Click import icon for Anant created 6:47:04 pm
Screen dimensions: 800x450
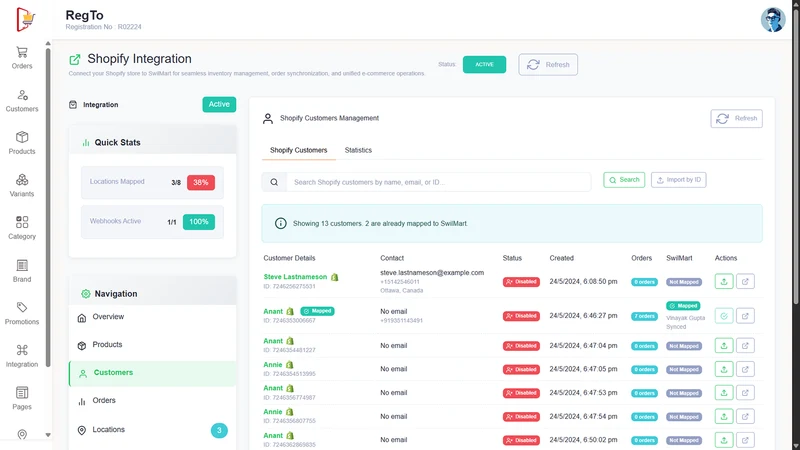[x=723, y=345]
